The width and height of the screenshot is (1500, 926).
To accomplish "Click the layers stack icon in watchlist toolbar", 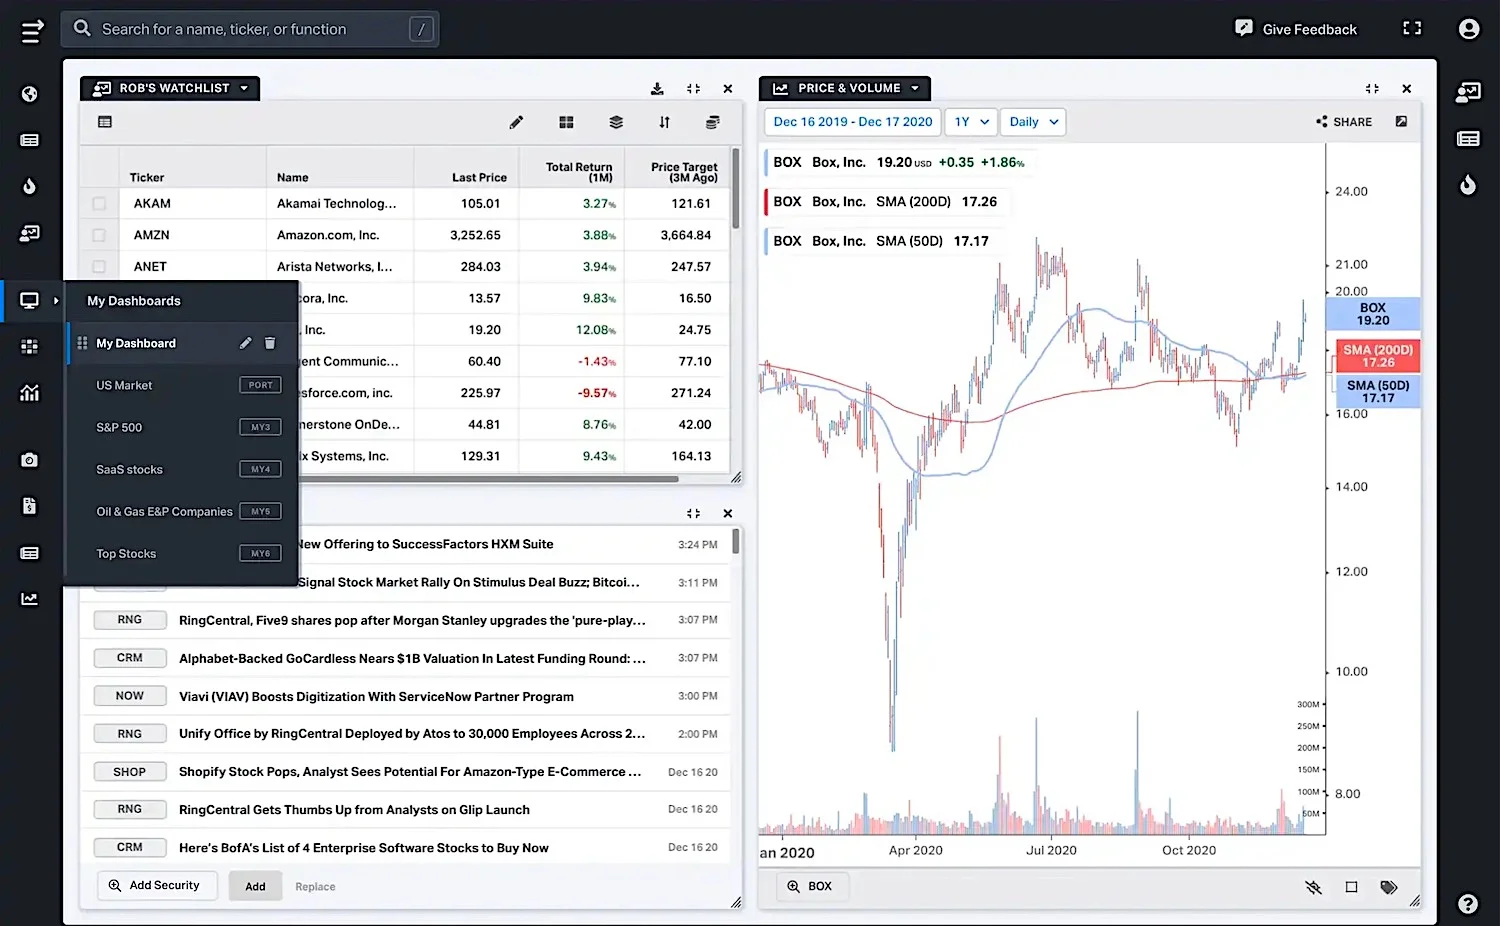I will point(616,122).
